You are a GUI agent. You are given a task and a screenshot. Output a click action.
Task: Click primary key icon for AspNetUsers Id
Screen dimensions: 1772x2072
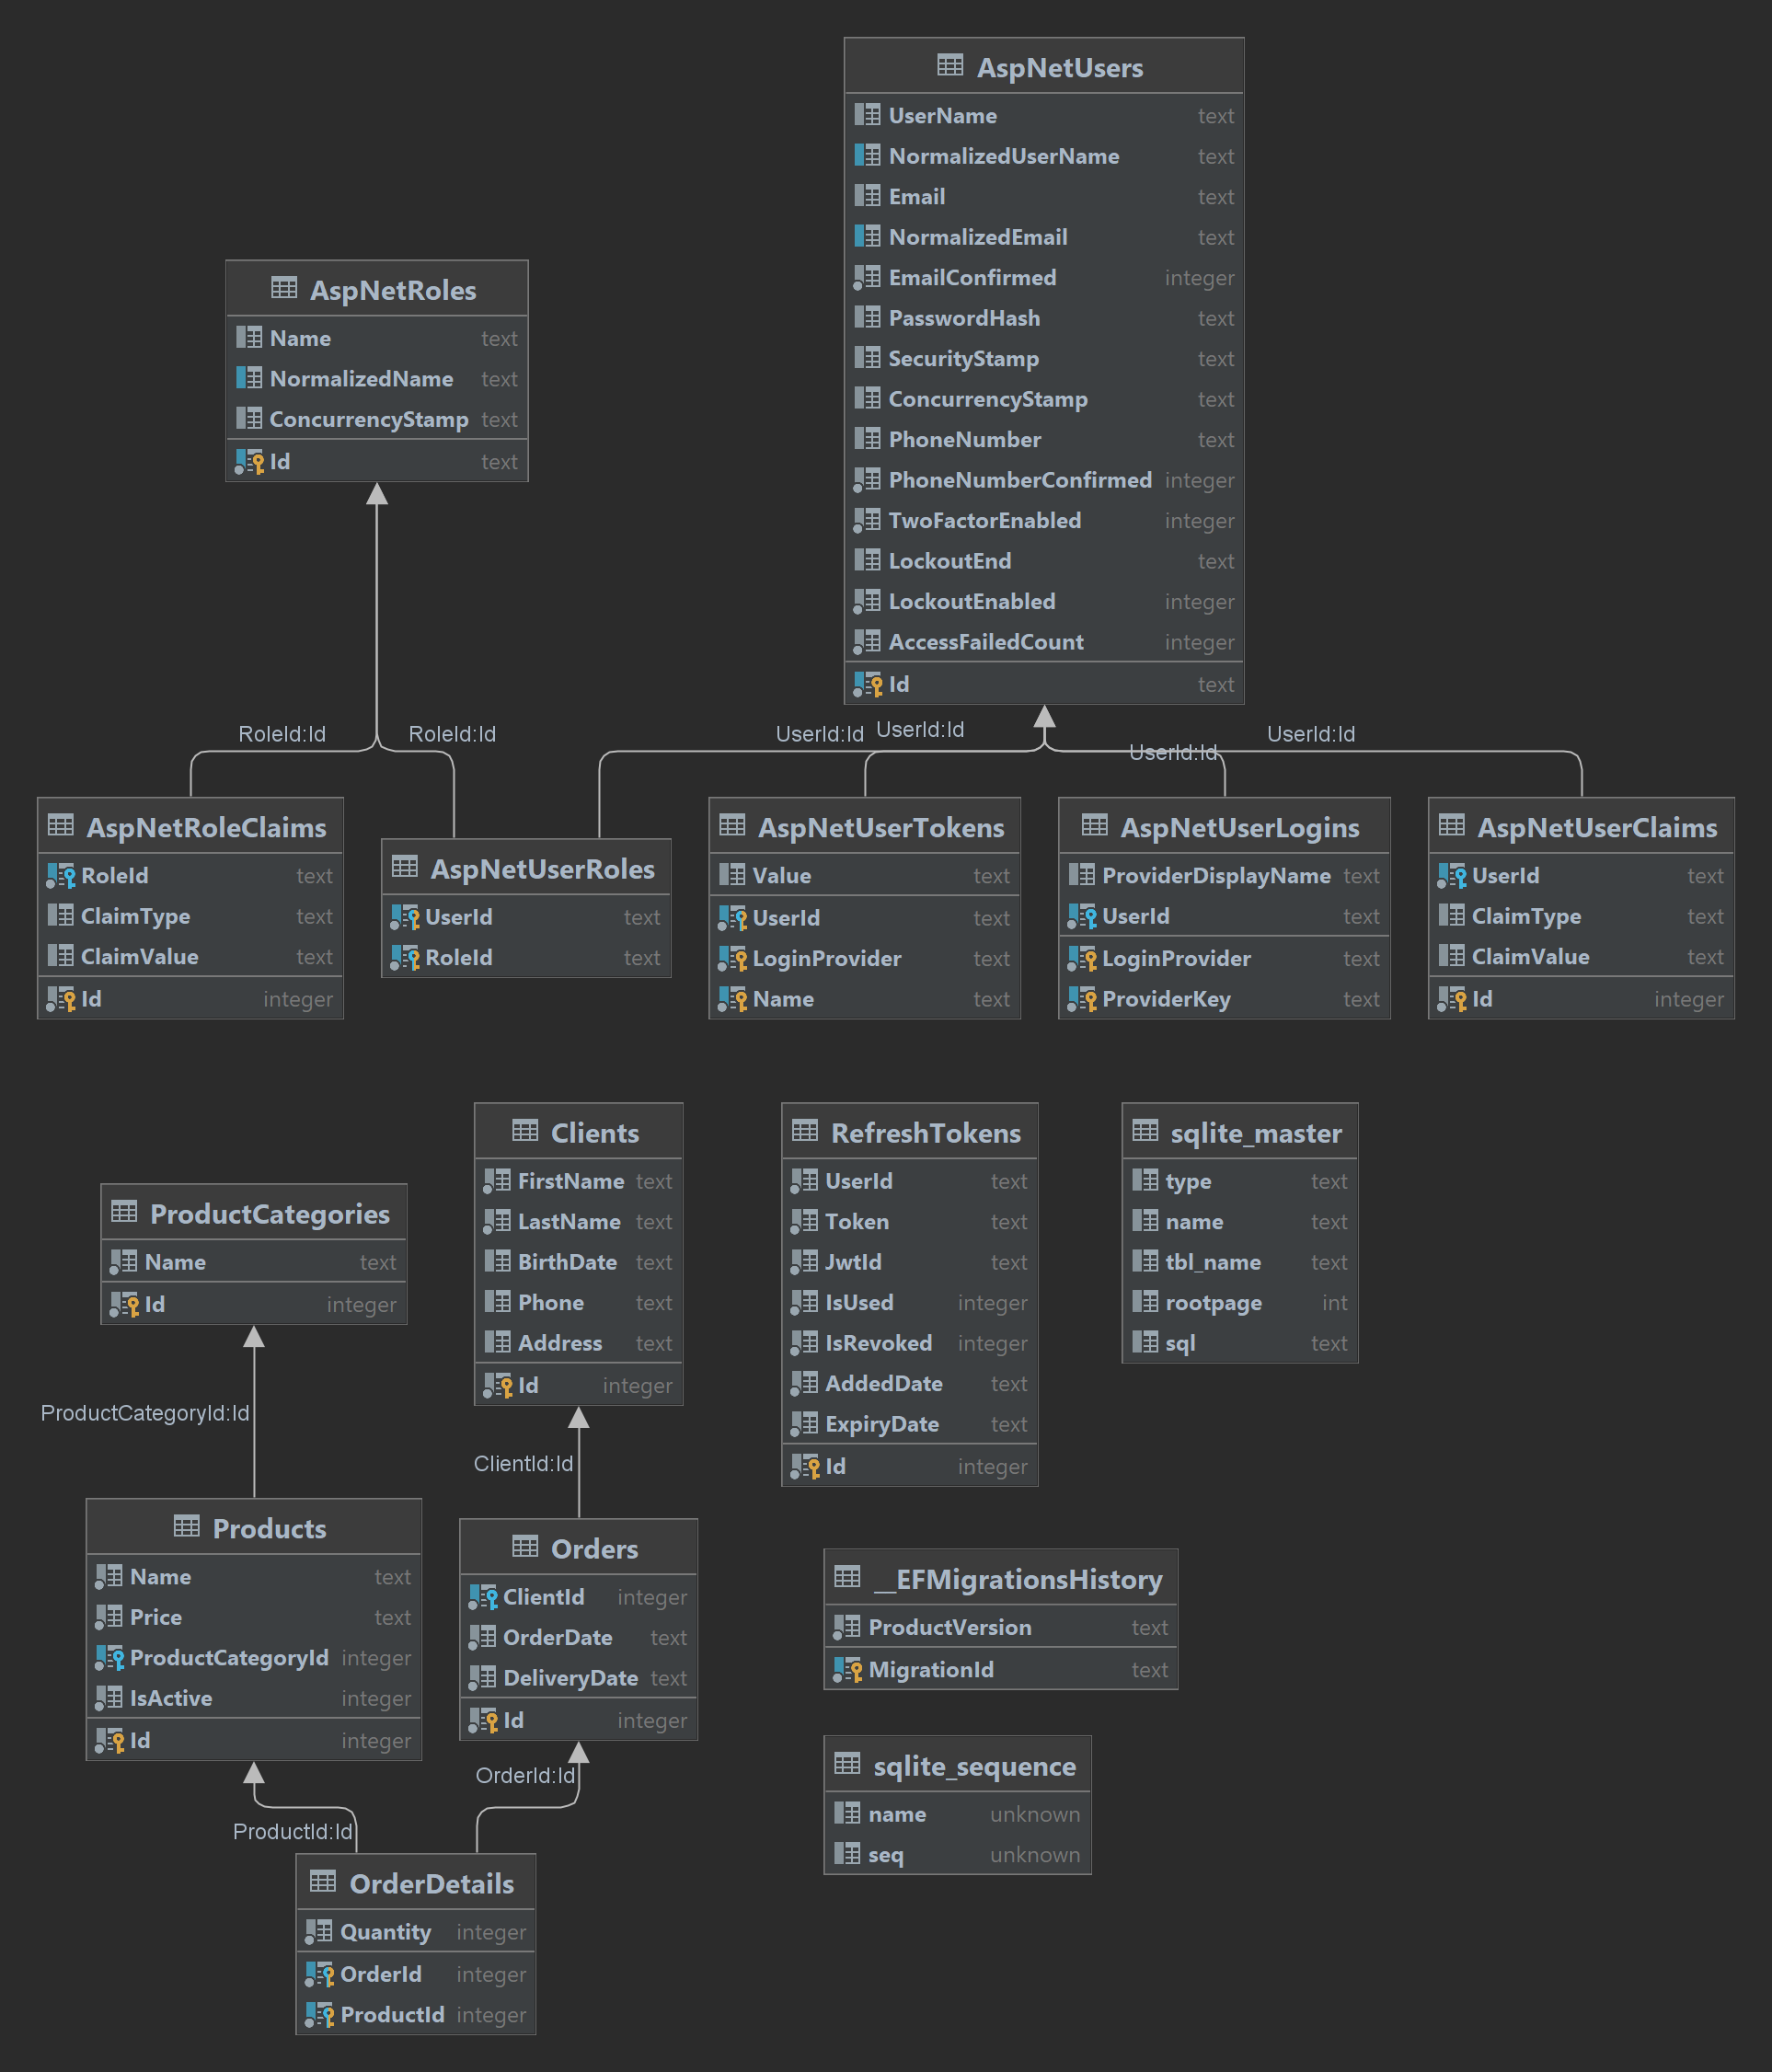point(868,684)
